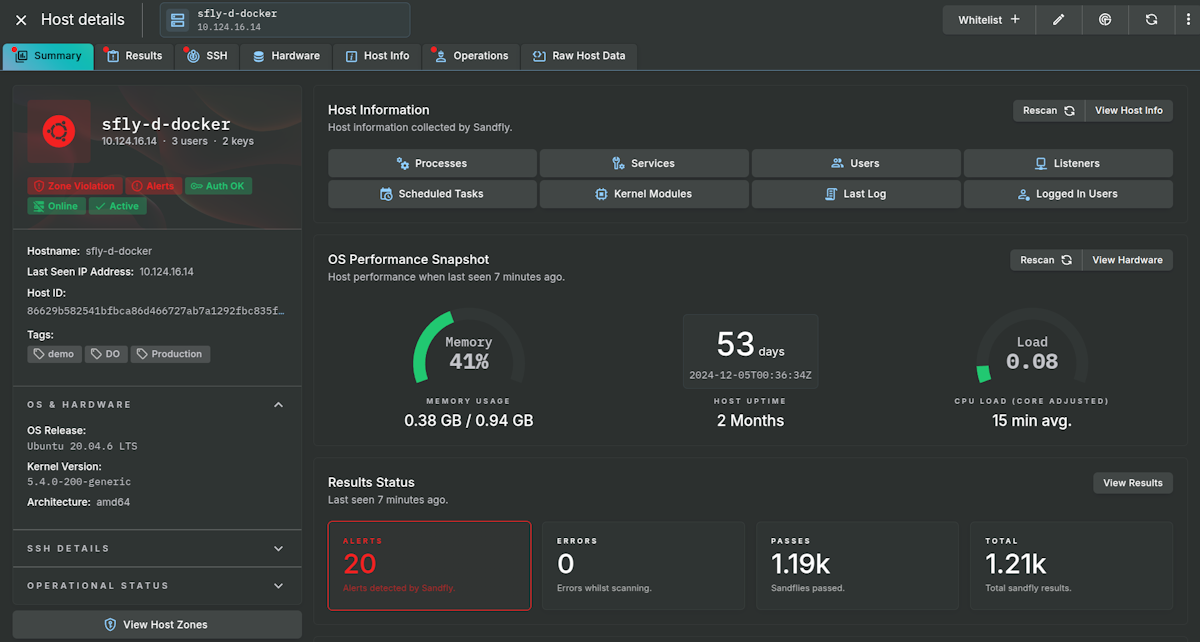Click View Results button

1132,483
